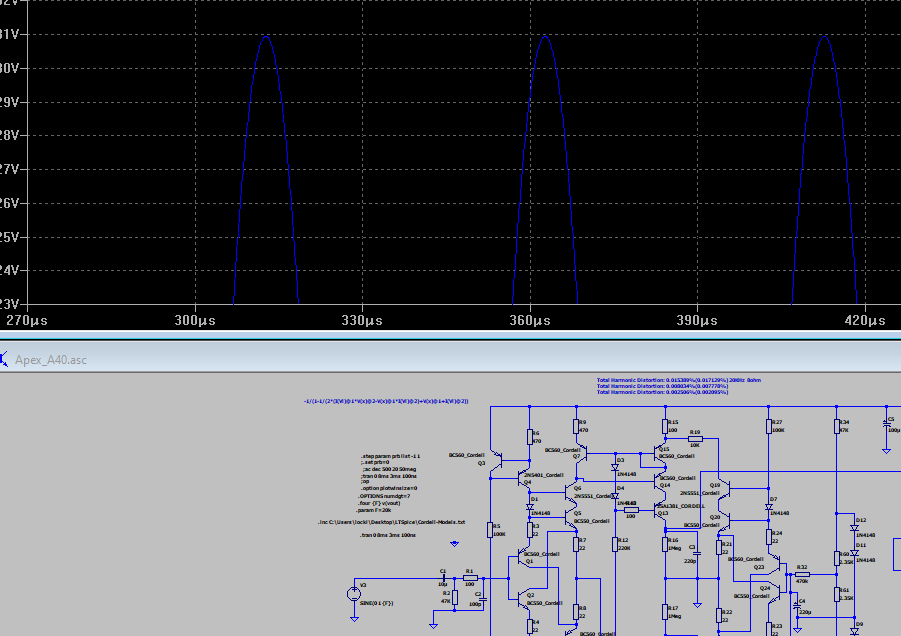Click the 270µs time axis label

click(x=27, y=320)
